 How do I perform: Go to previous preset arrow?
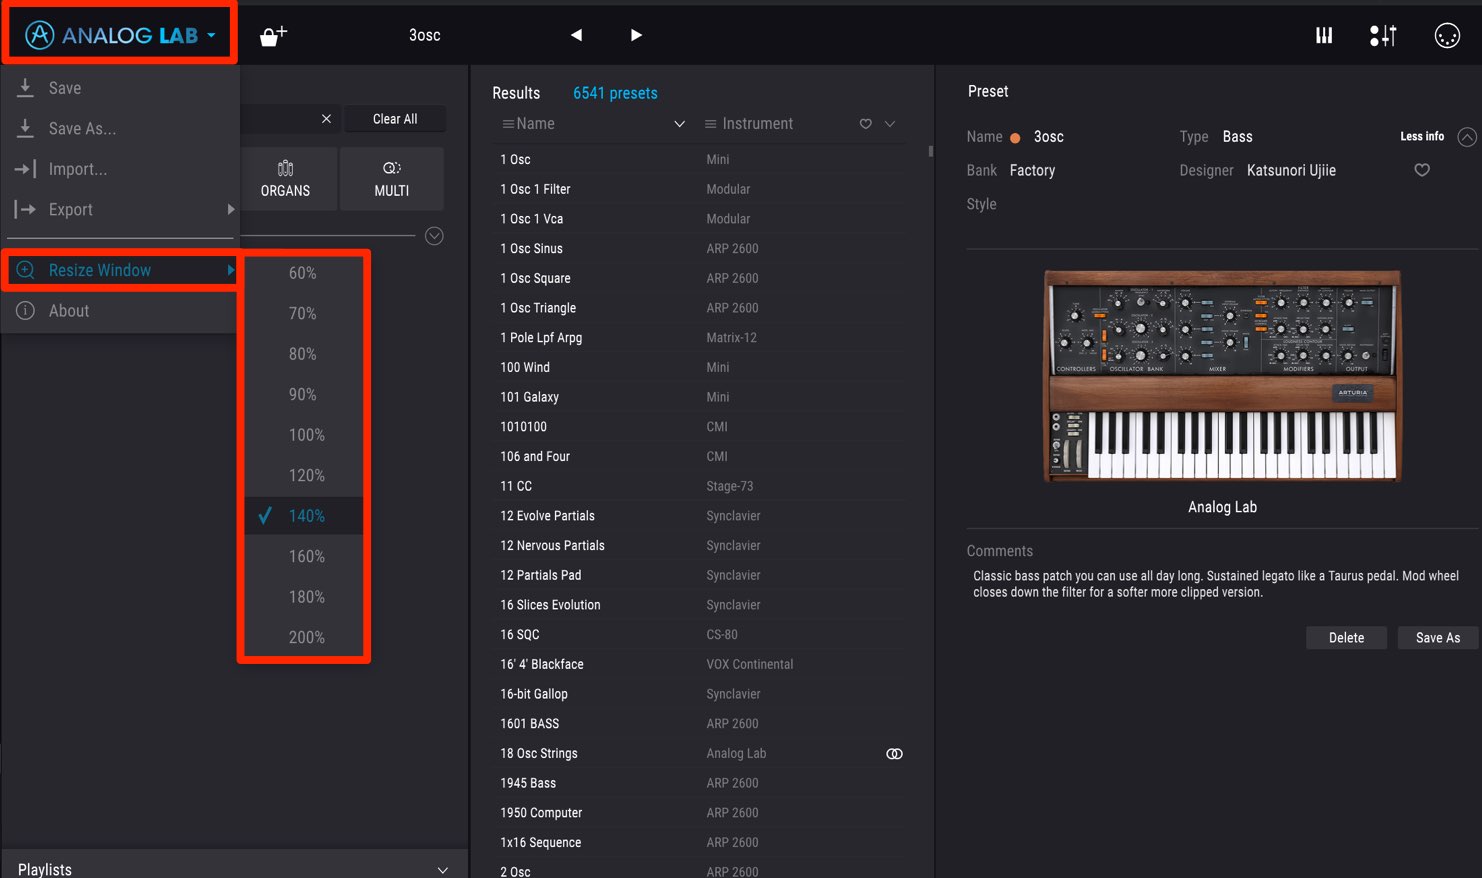coord(576,35)
